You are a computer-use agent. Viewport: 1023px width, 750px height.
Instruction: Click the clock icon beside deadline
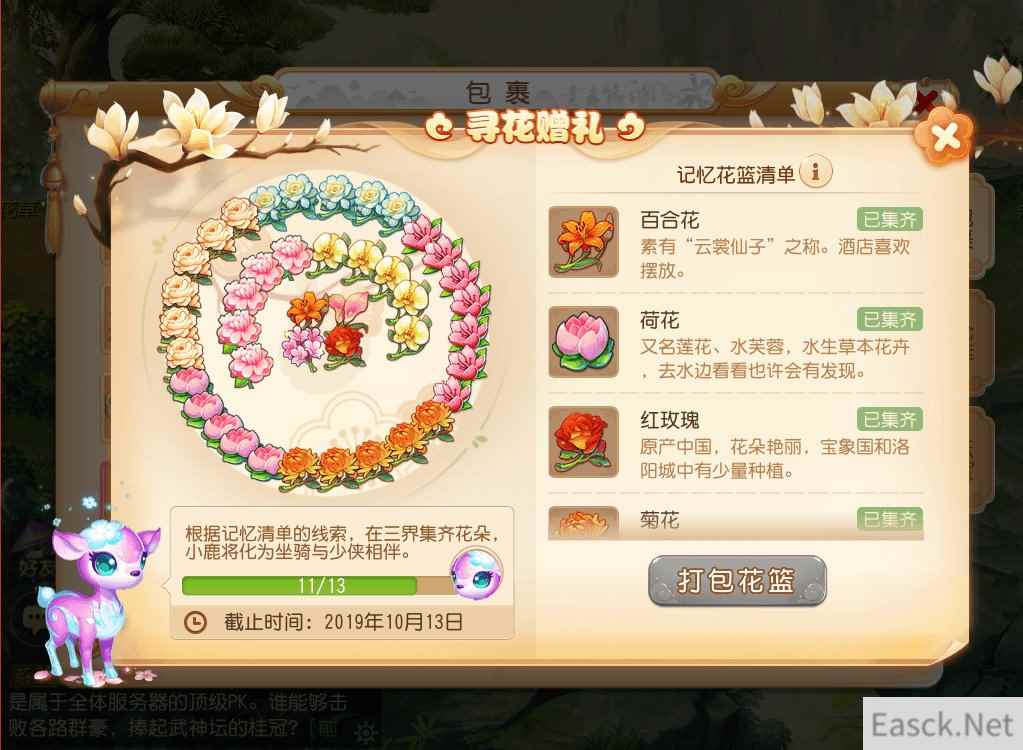195,622
